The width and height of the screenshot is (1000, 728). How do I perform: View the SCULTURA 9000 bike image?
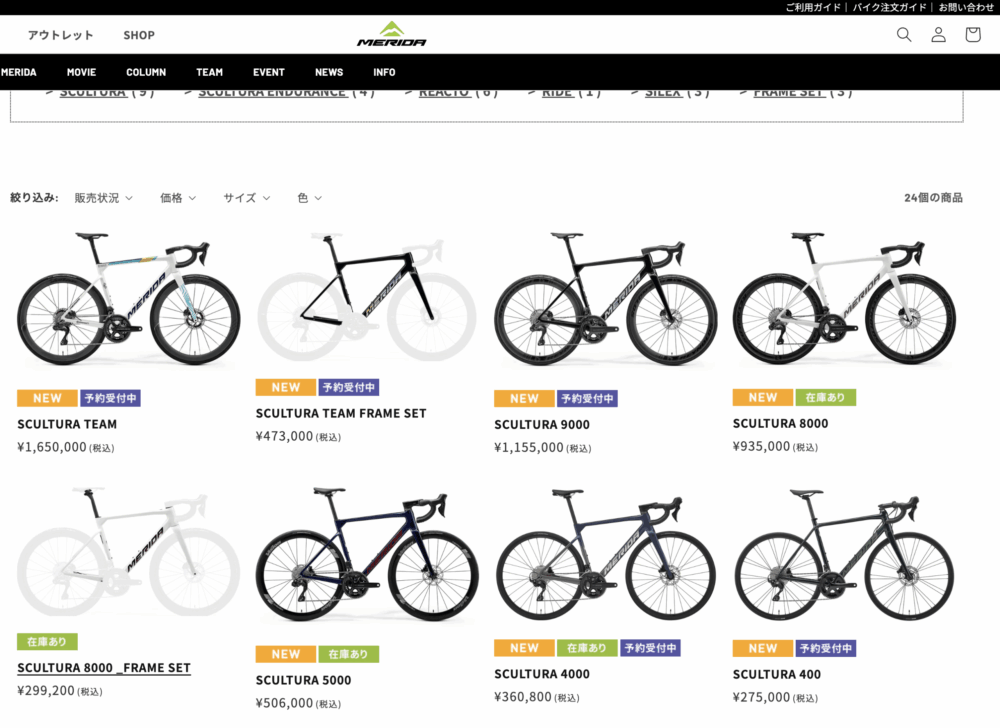(605, 299)
